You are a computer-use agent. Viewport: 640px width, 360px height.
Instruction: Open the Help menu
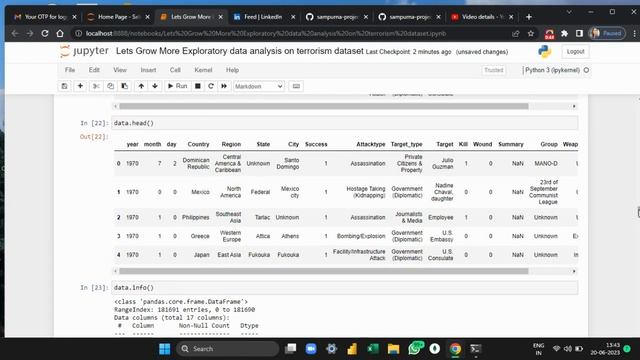[232, 70]
